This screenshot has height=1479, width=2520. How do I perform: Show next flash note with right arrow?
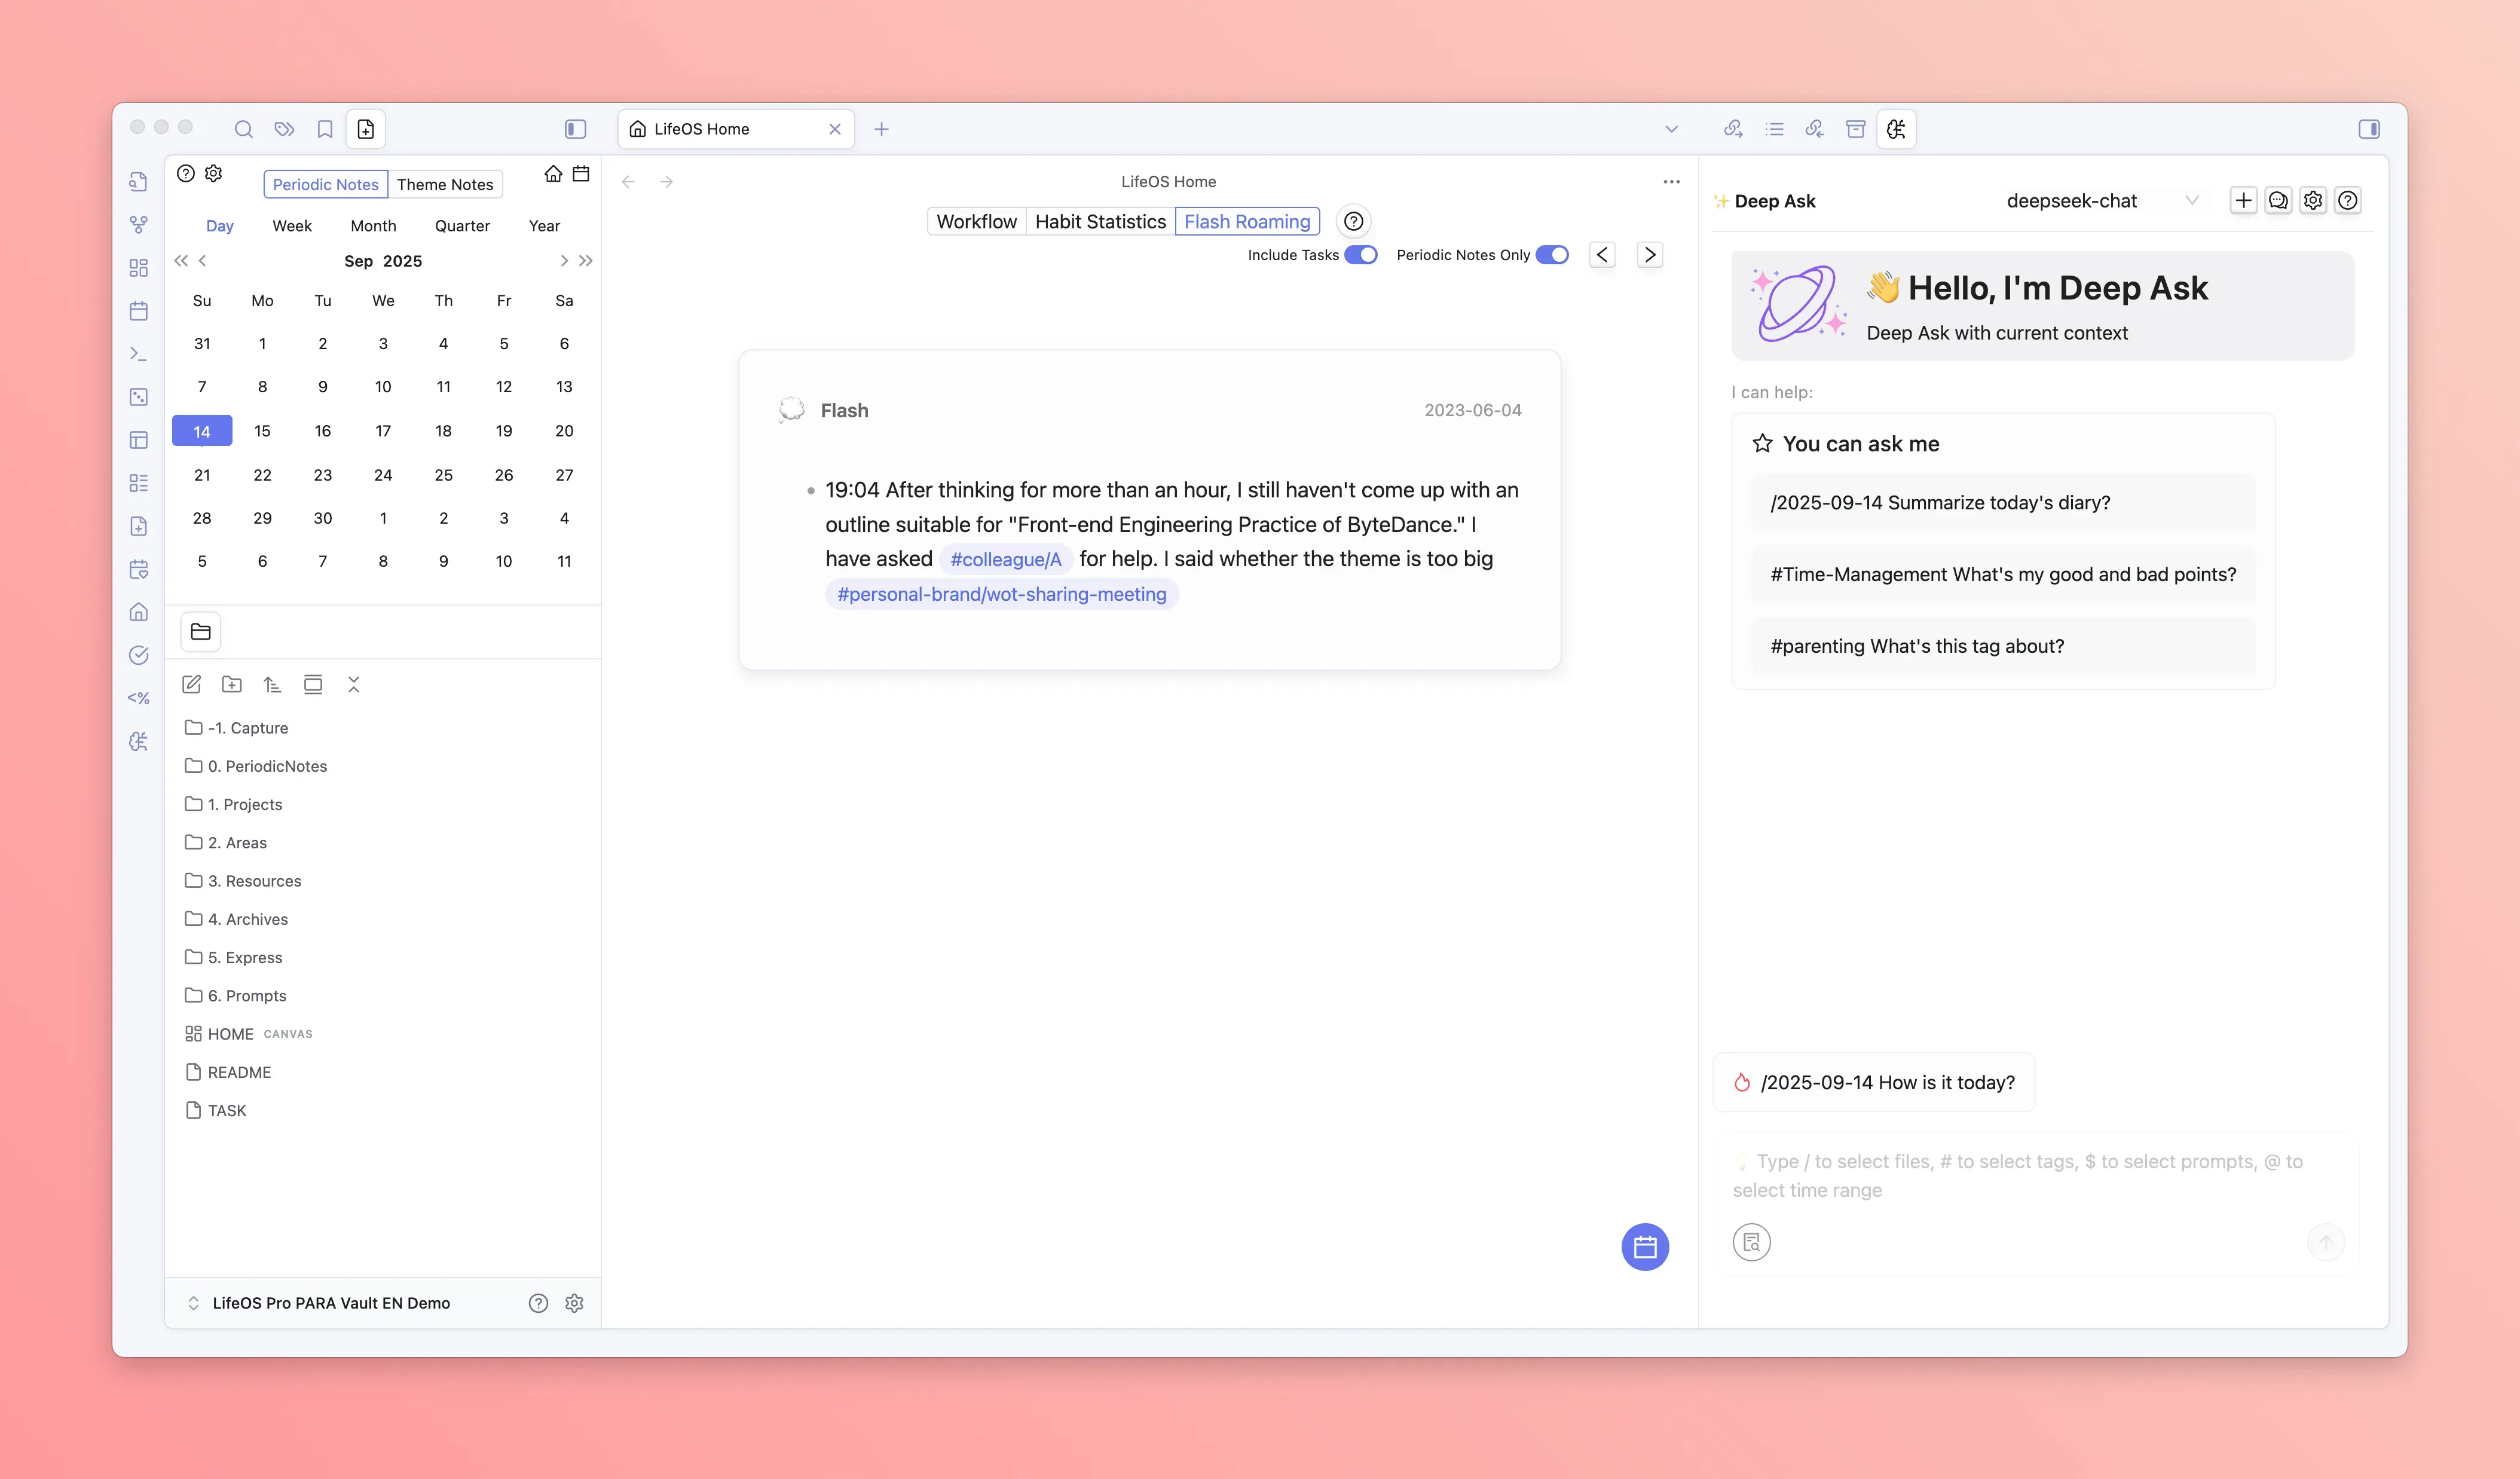(1650, 255)
